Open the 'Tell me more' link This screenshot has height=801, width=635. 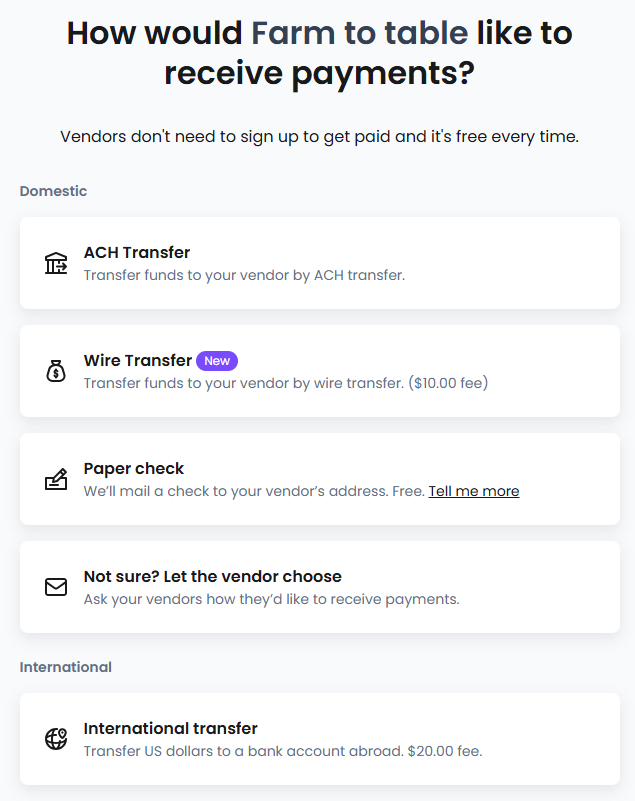pyautogui.click(x=473, y=491)
